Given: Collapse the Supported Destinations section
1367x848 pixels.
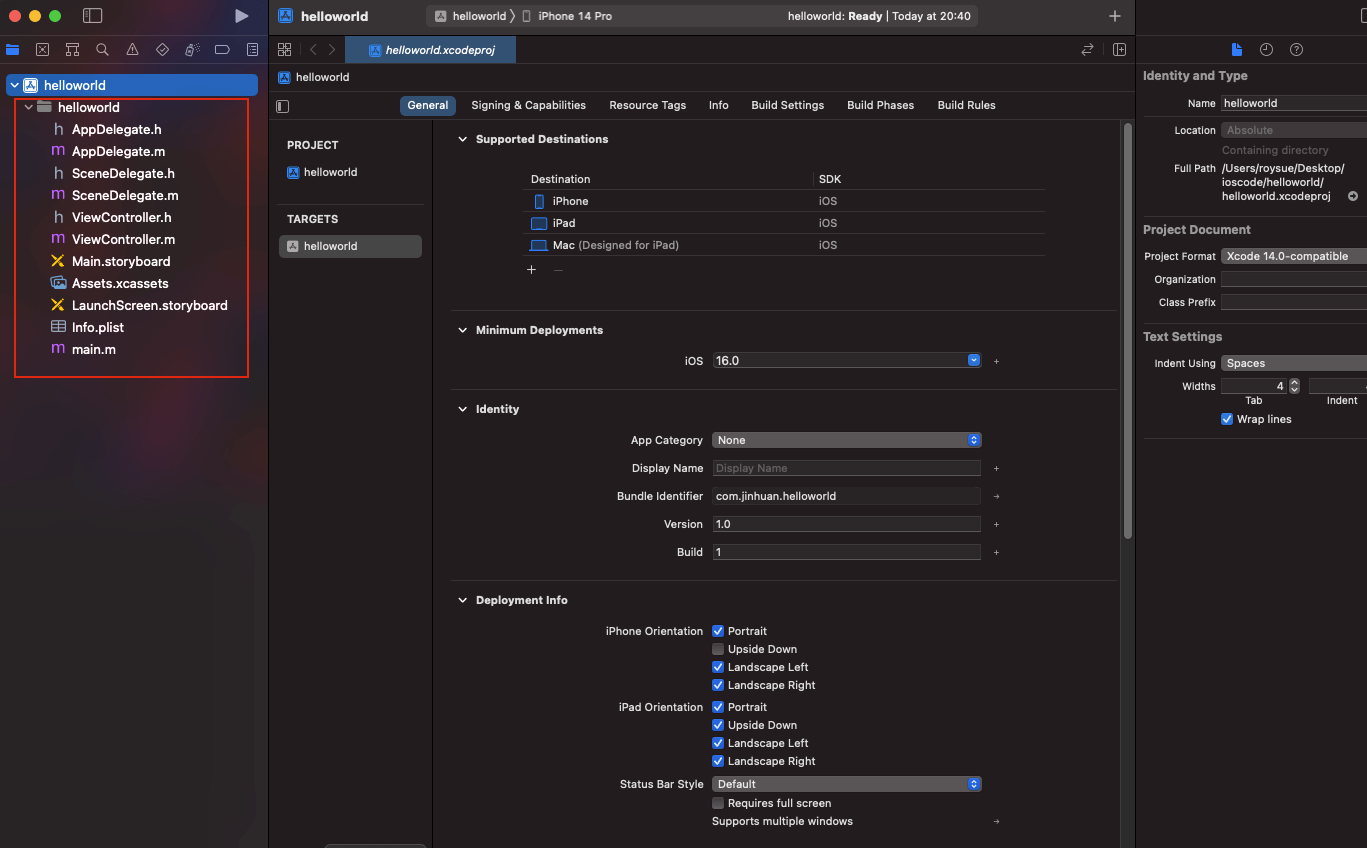Looking at the screenshot, I should pos(462,139).
